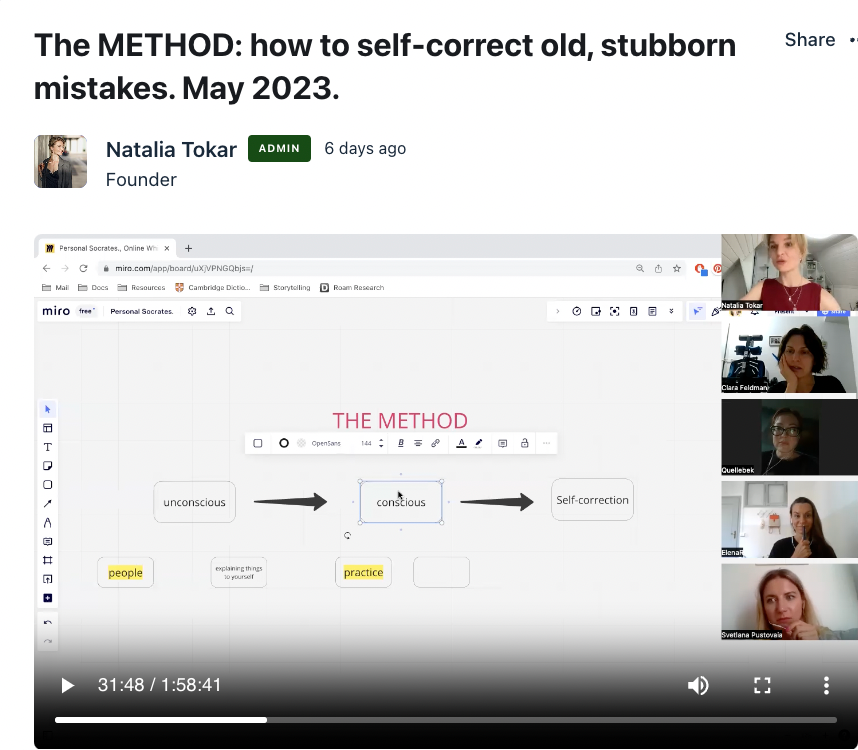Image resolution: width=858 pixels, height=750 pixels.
Task: Click the Share link
Action: coord(810,40)
